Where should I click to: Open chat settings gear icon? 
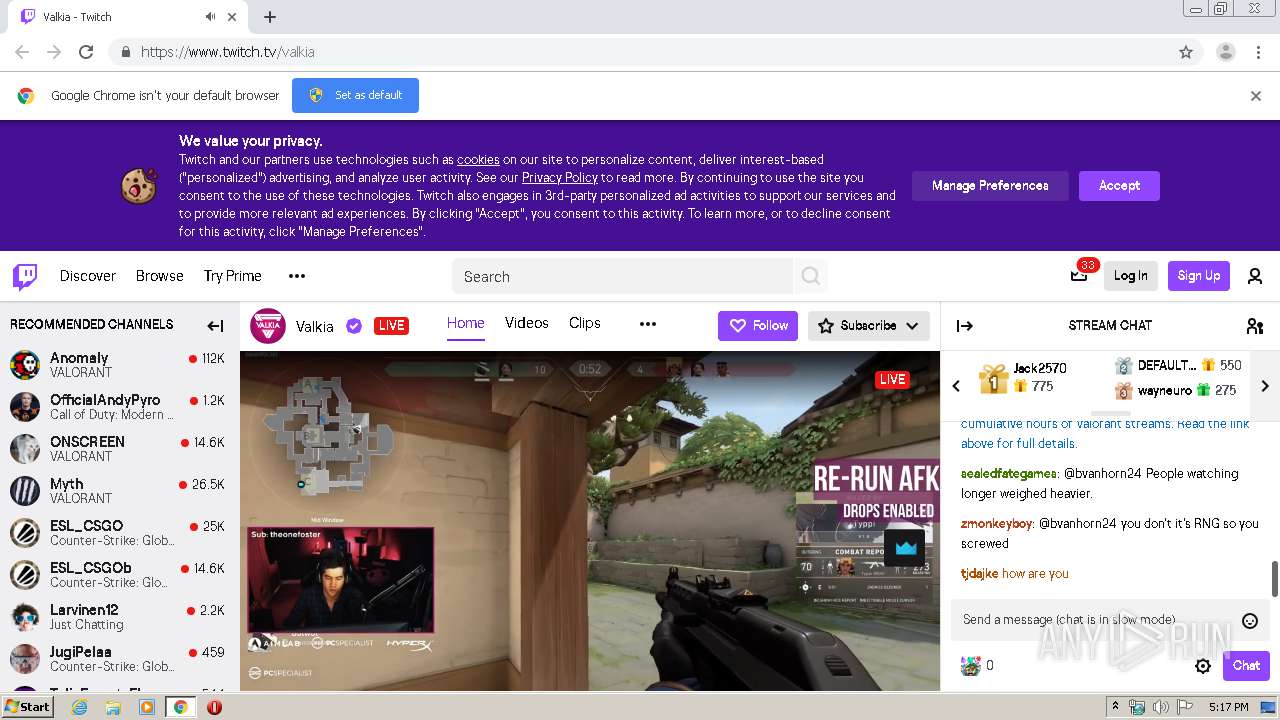click(1203, 666)
